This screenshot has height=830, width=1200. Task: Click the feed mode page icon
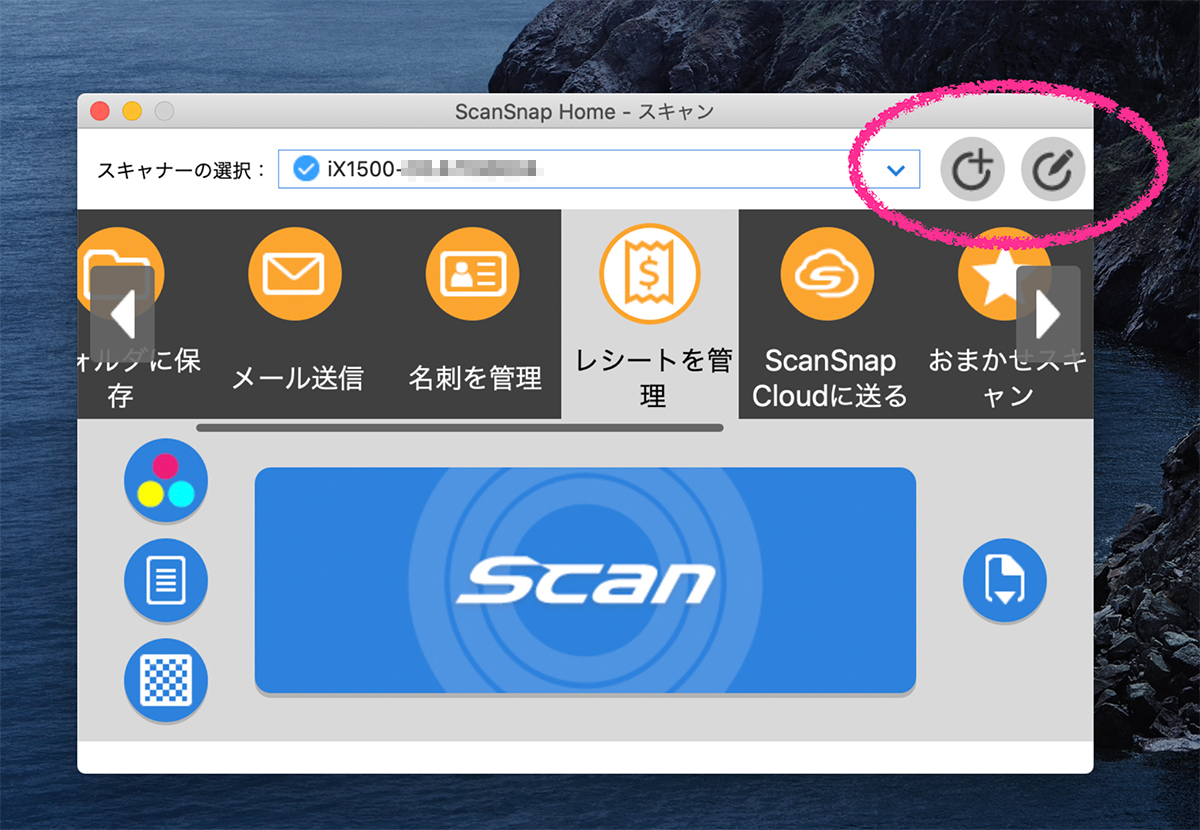coord(1004,580)
